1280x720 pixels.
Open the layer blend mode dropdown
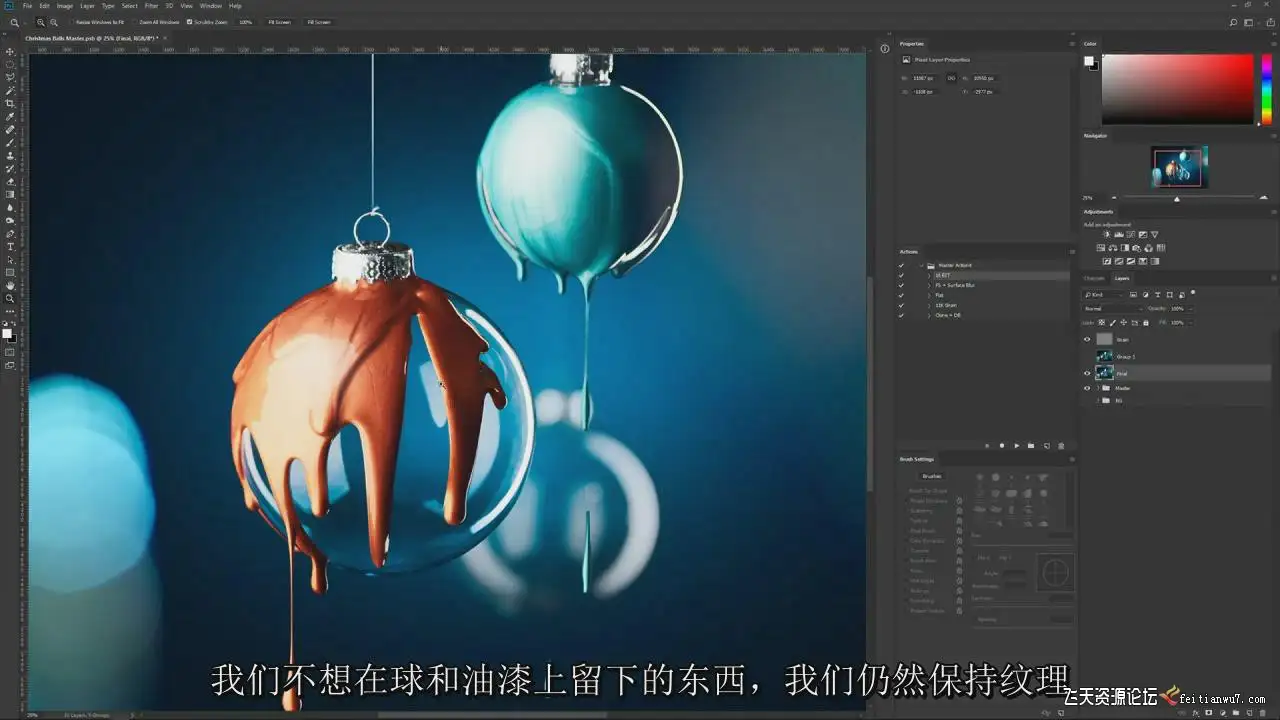point(1112,308)
